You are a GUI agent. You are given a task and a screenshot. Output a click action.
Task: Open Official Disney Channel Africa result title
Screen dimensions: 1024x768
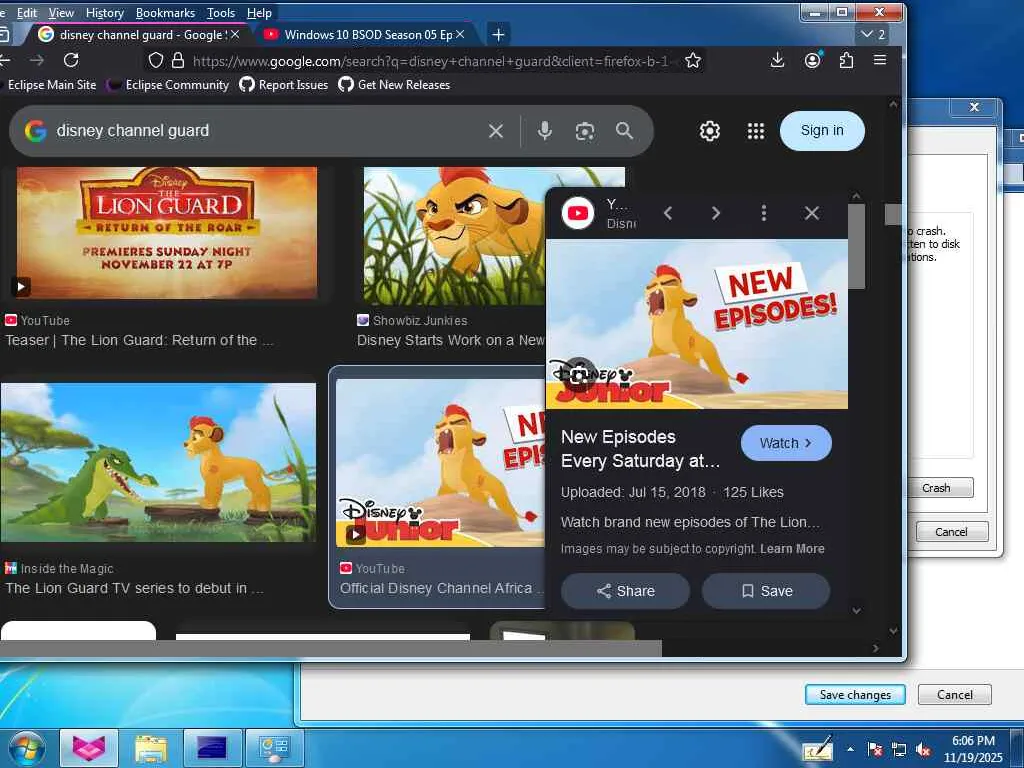pos(441,588)
